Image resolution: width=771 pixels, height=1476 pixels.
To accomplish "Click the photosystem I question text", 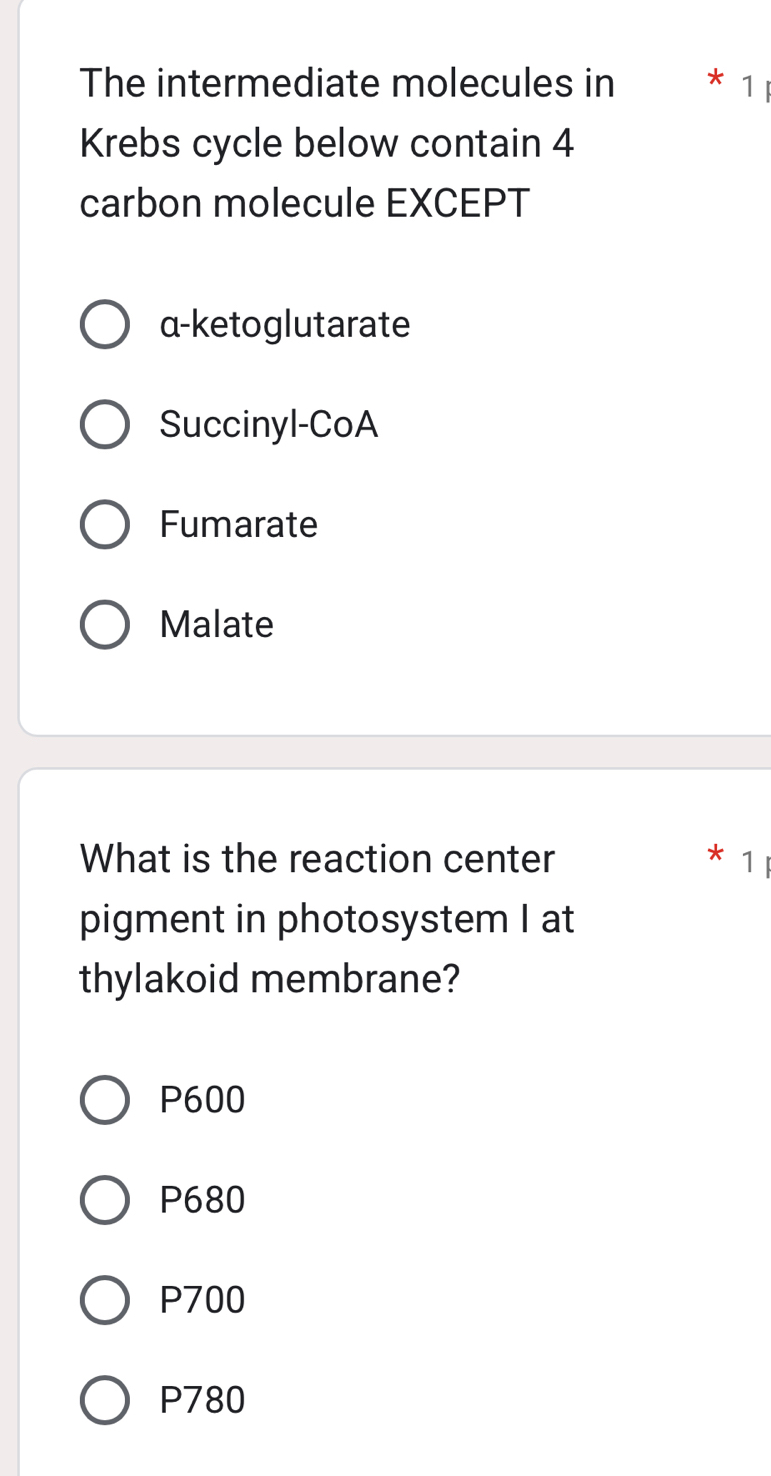I will point(326,918).
